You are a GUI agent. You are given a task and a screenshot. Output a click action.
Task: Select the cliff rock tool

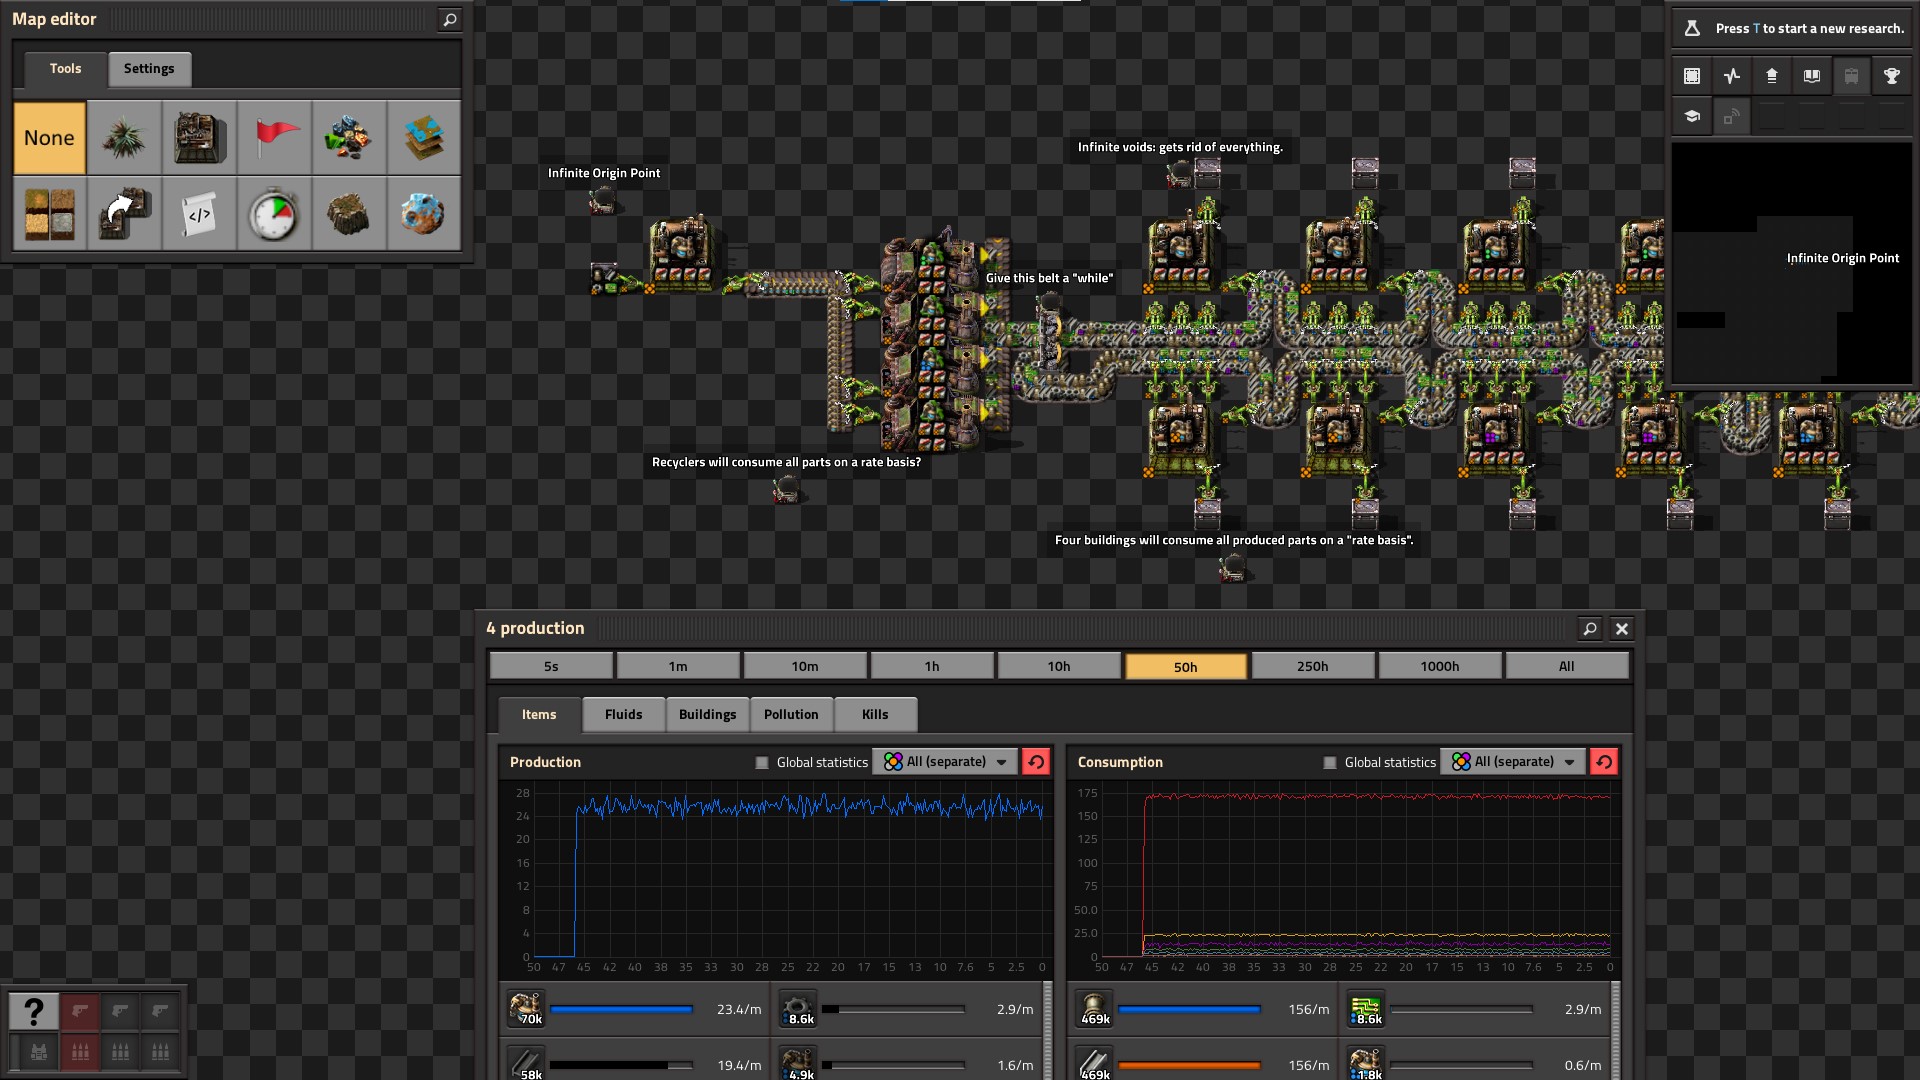[x=349, y=214]
